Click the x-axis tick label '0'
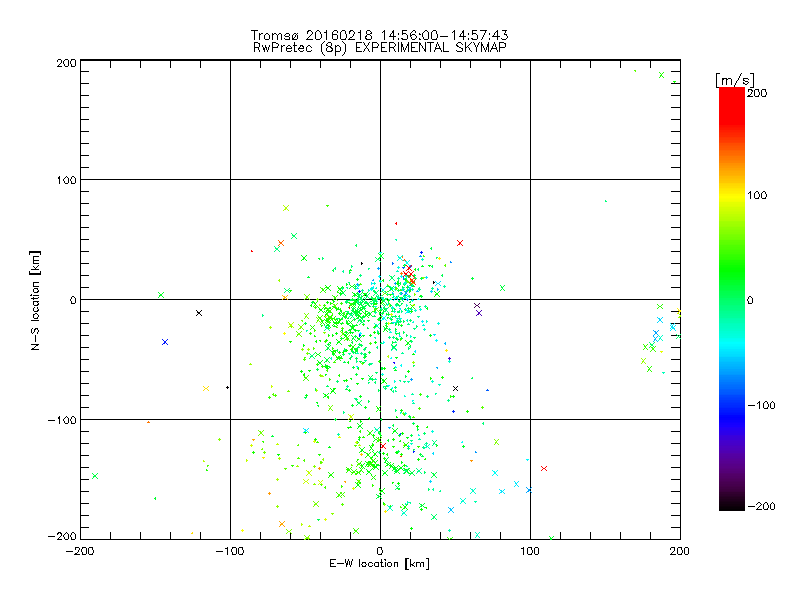 click(x=380, y=552)
